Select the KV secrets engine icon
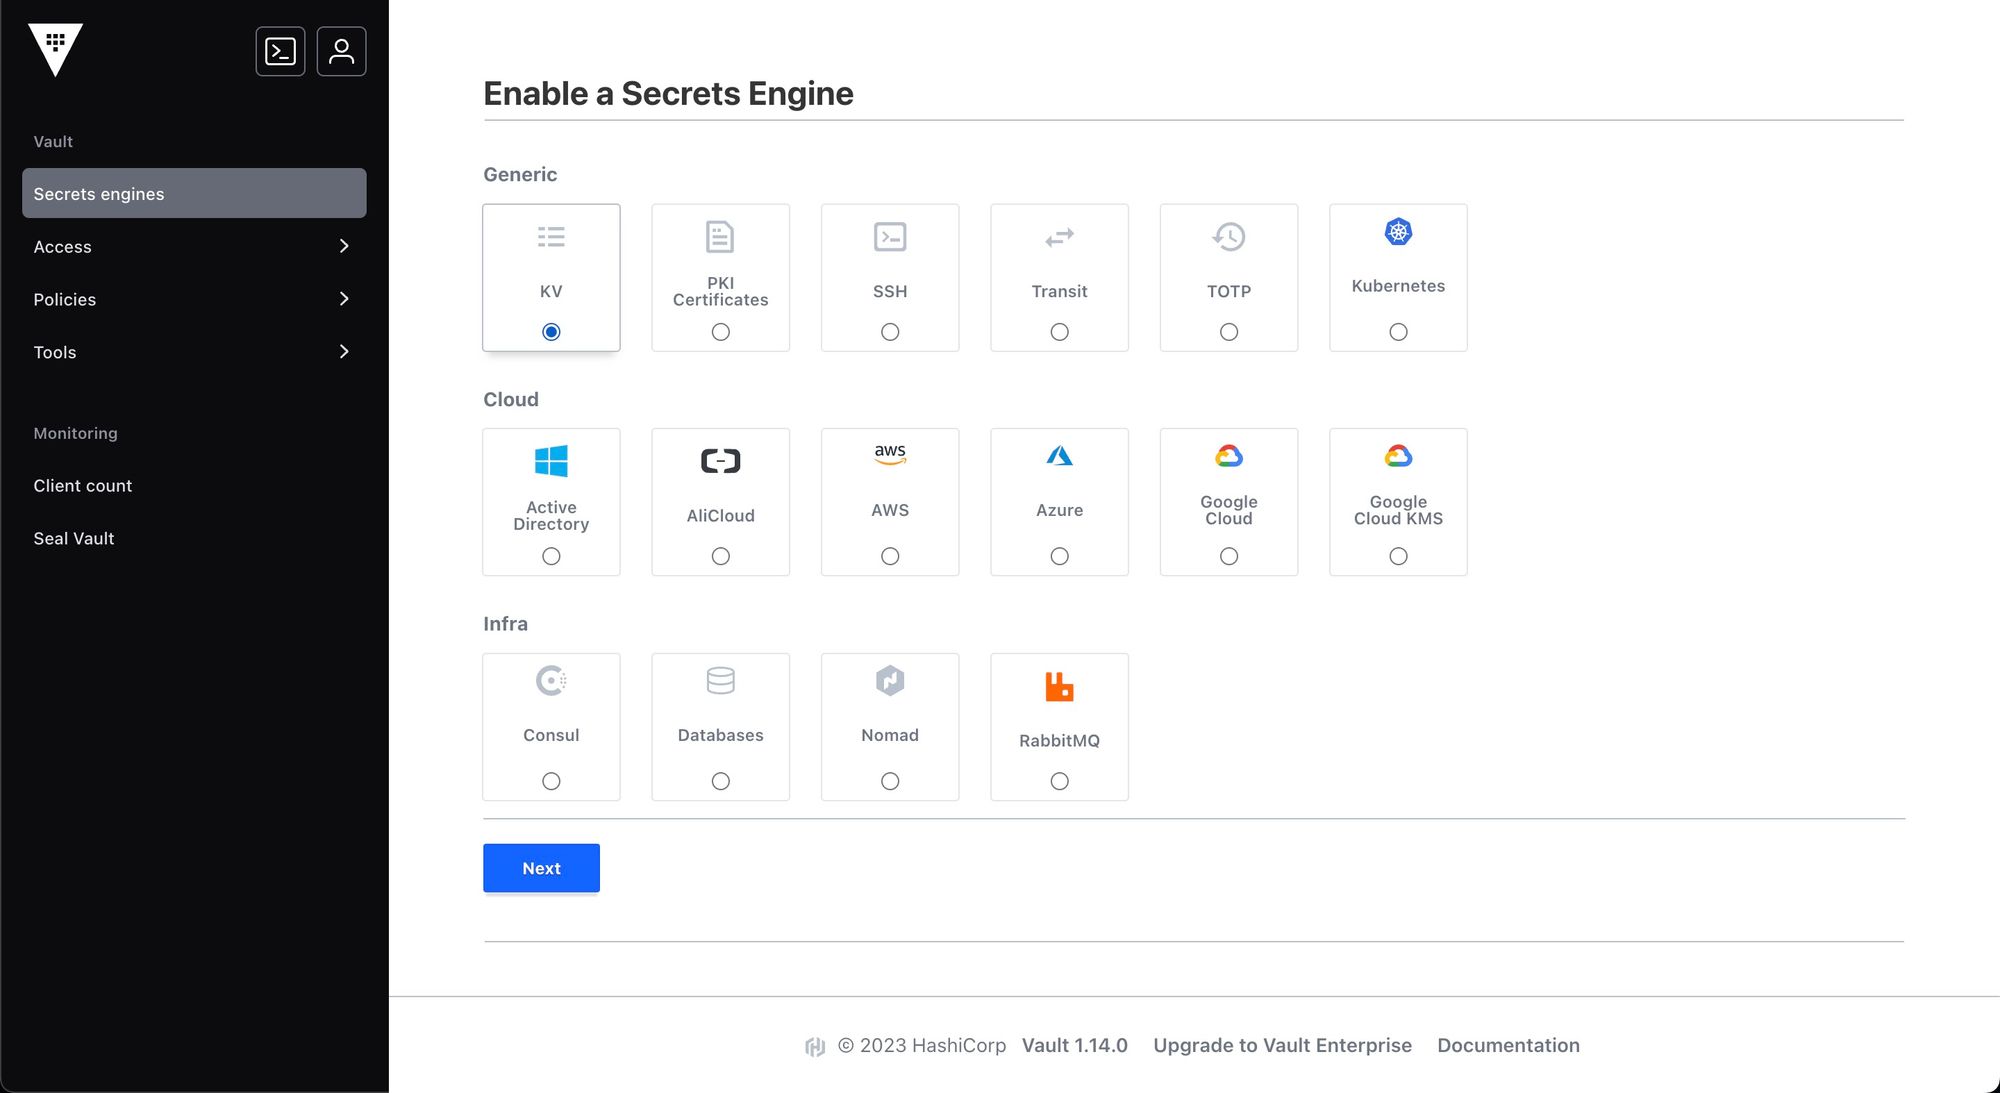The image size is (2000, 1093). pyautogui.click(x=550, y=237)
